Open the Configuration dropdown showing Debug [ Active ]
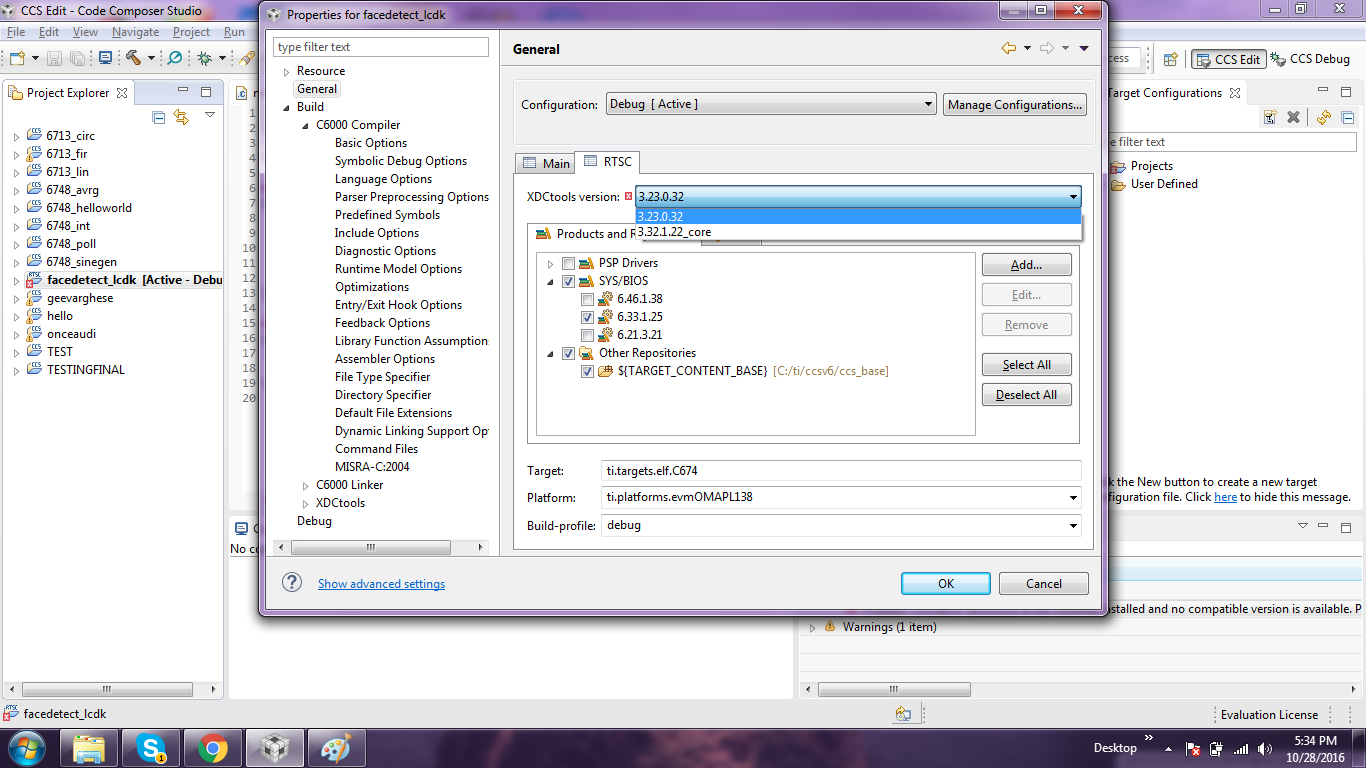 point(771,104)
